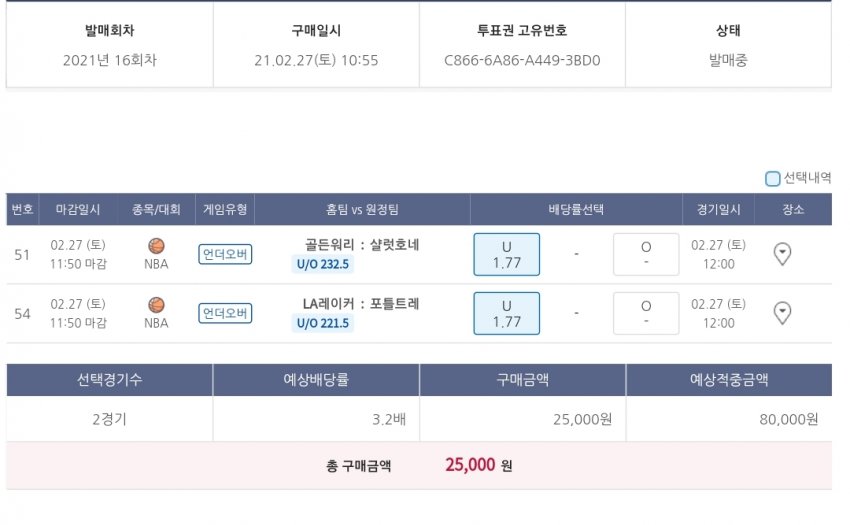Click basketball icon in row 51

pos(156,245)
